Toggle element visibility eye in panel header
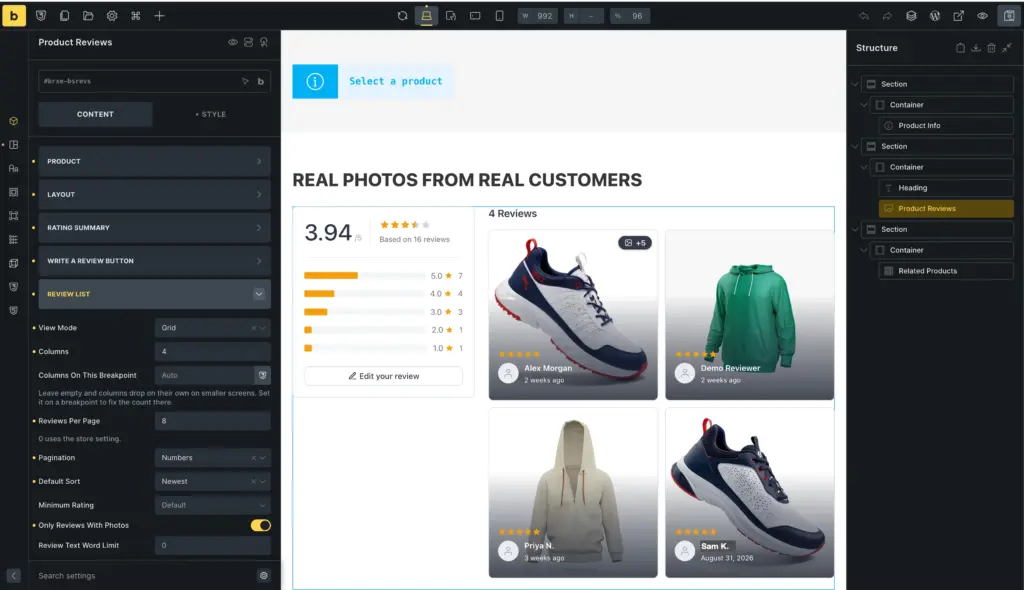 (232, 42)
